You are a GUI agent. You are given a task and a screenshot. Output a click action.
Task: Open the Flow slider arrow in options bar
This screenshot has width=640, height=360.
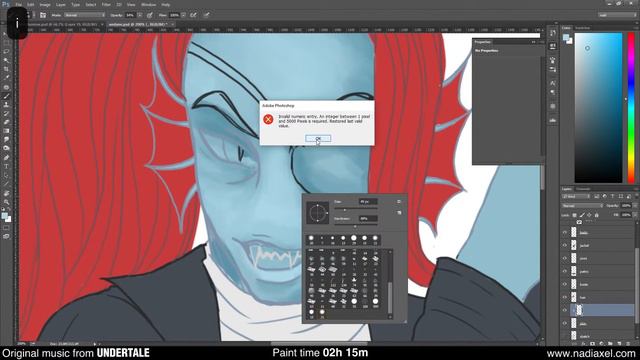[x=183, y=15]
